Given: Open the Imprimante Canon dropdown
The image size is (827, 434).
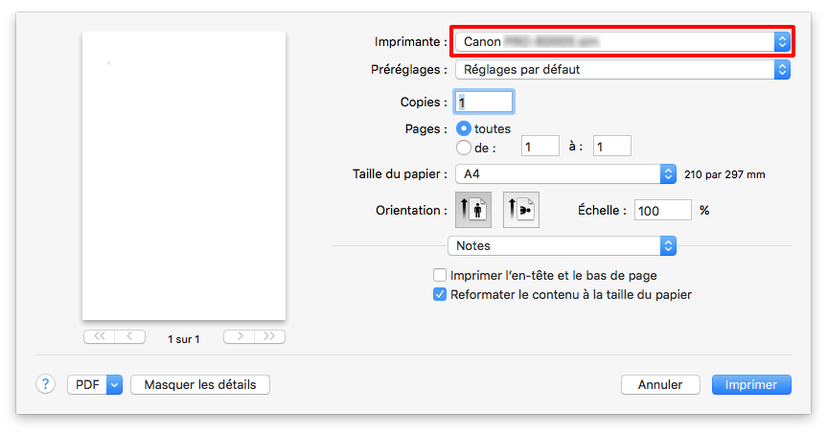Looking at the screenshot, I should (x=622, y=42).
